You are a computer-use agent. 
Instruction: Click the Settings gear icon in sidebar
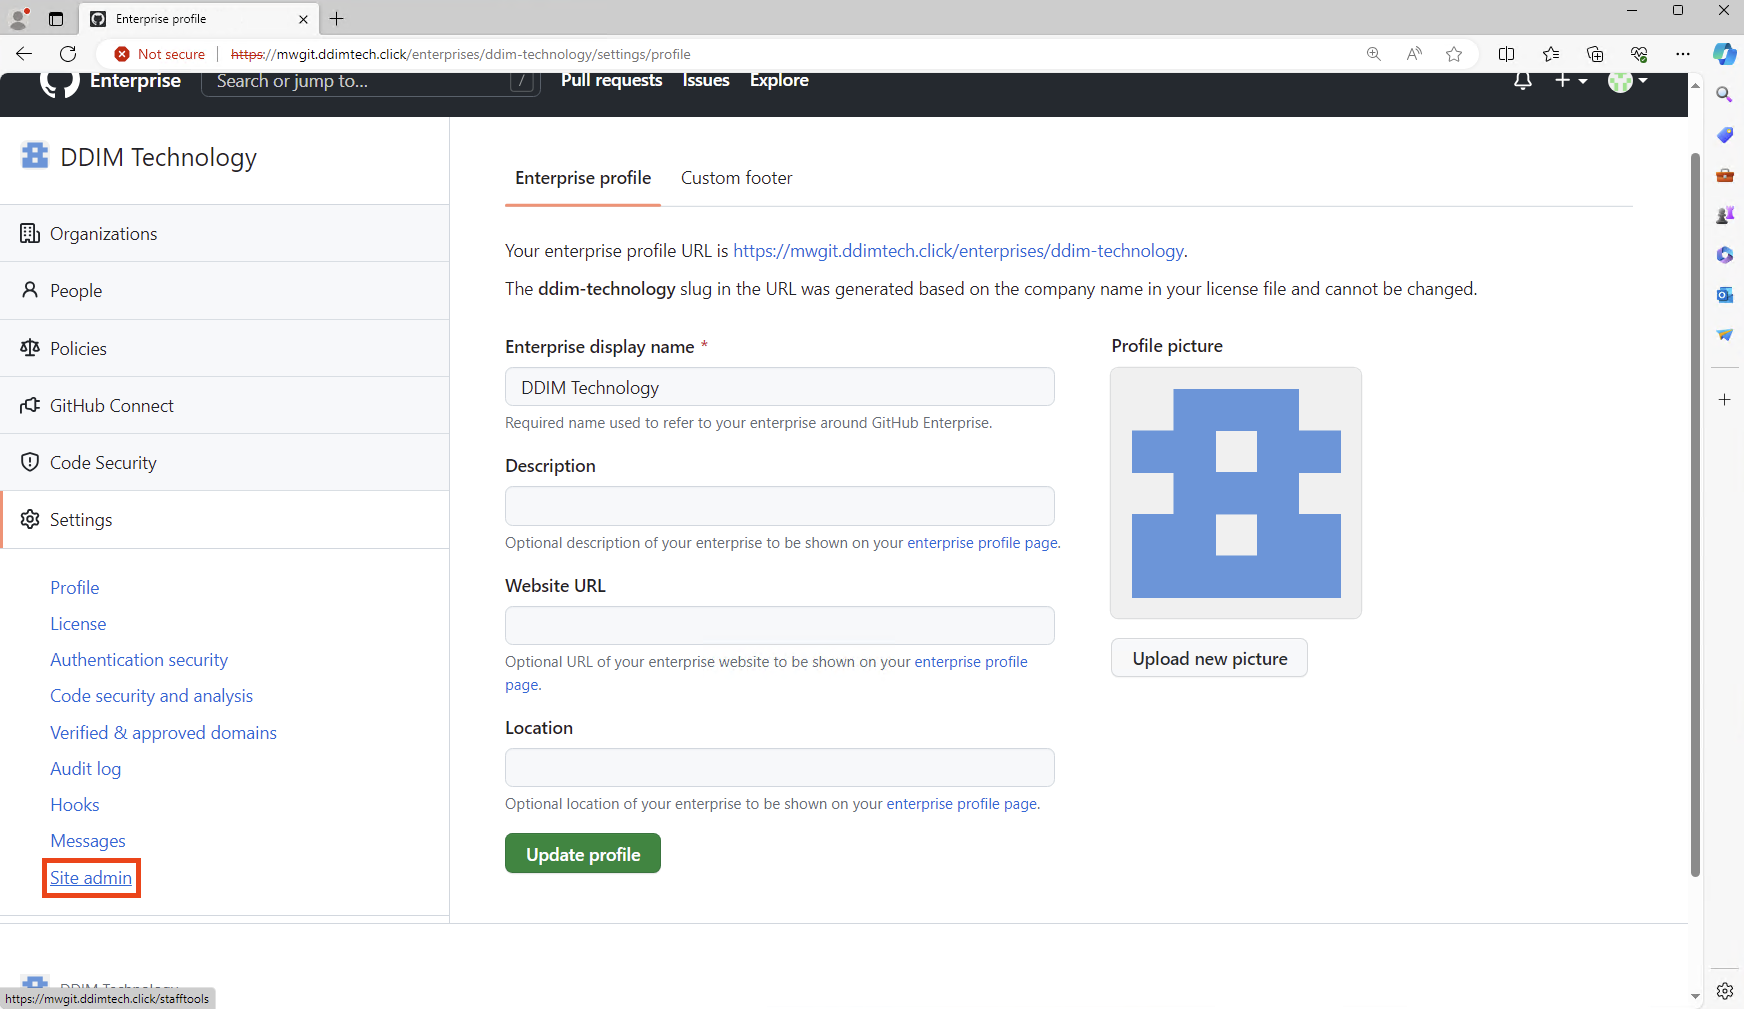point(30,519)
